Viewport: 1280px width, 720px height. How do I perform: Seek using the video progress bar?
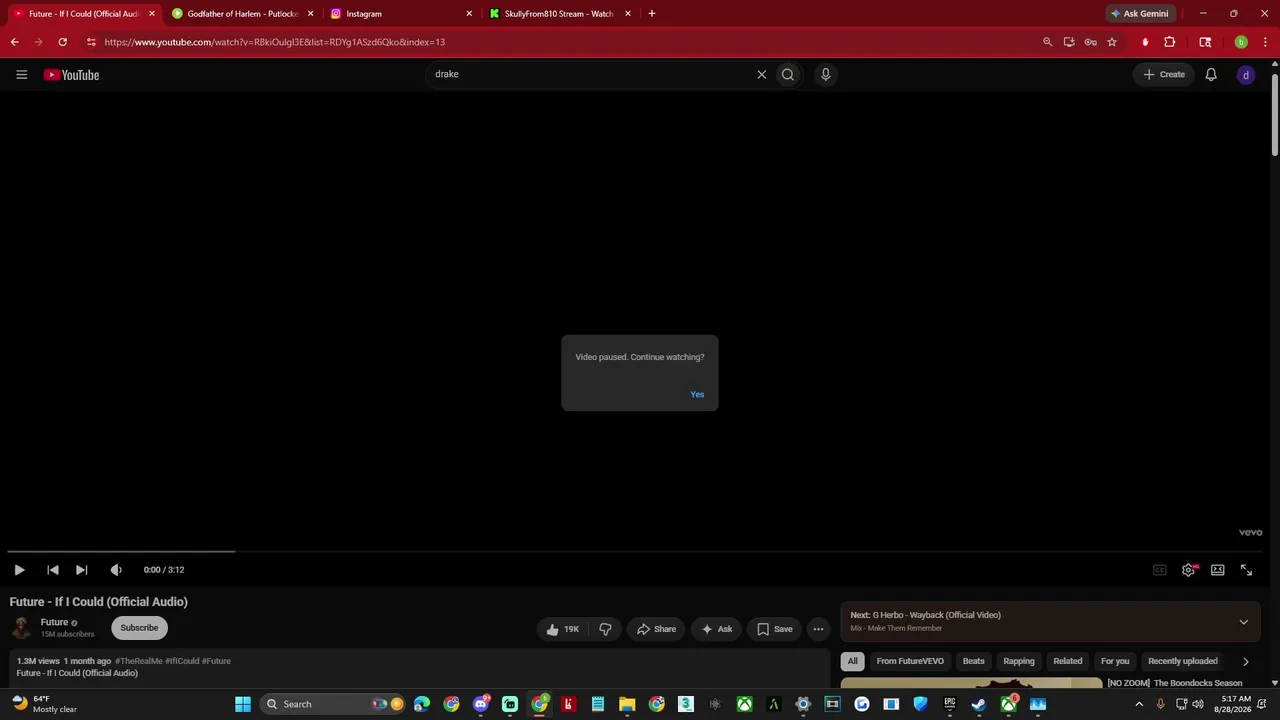636,551
